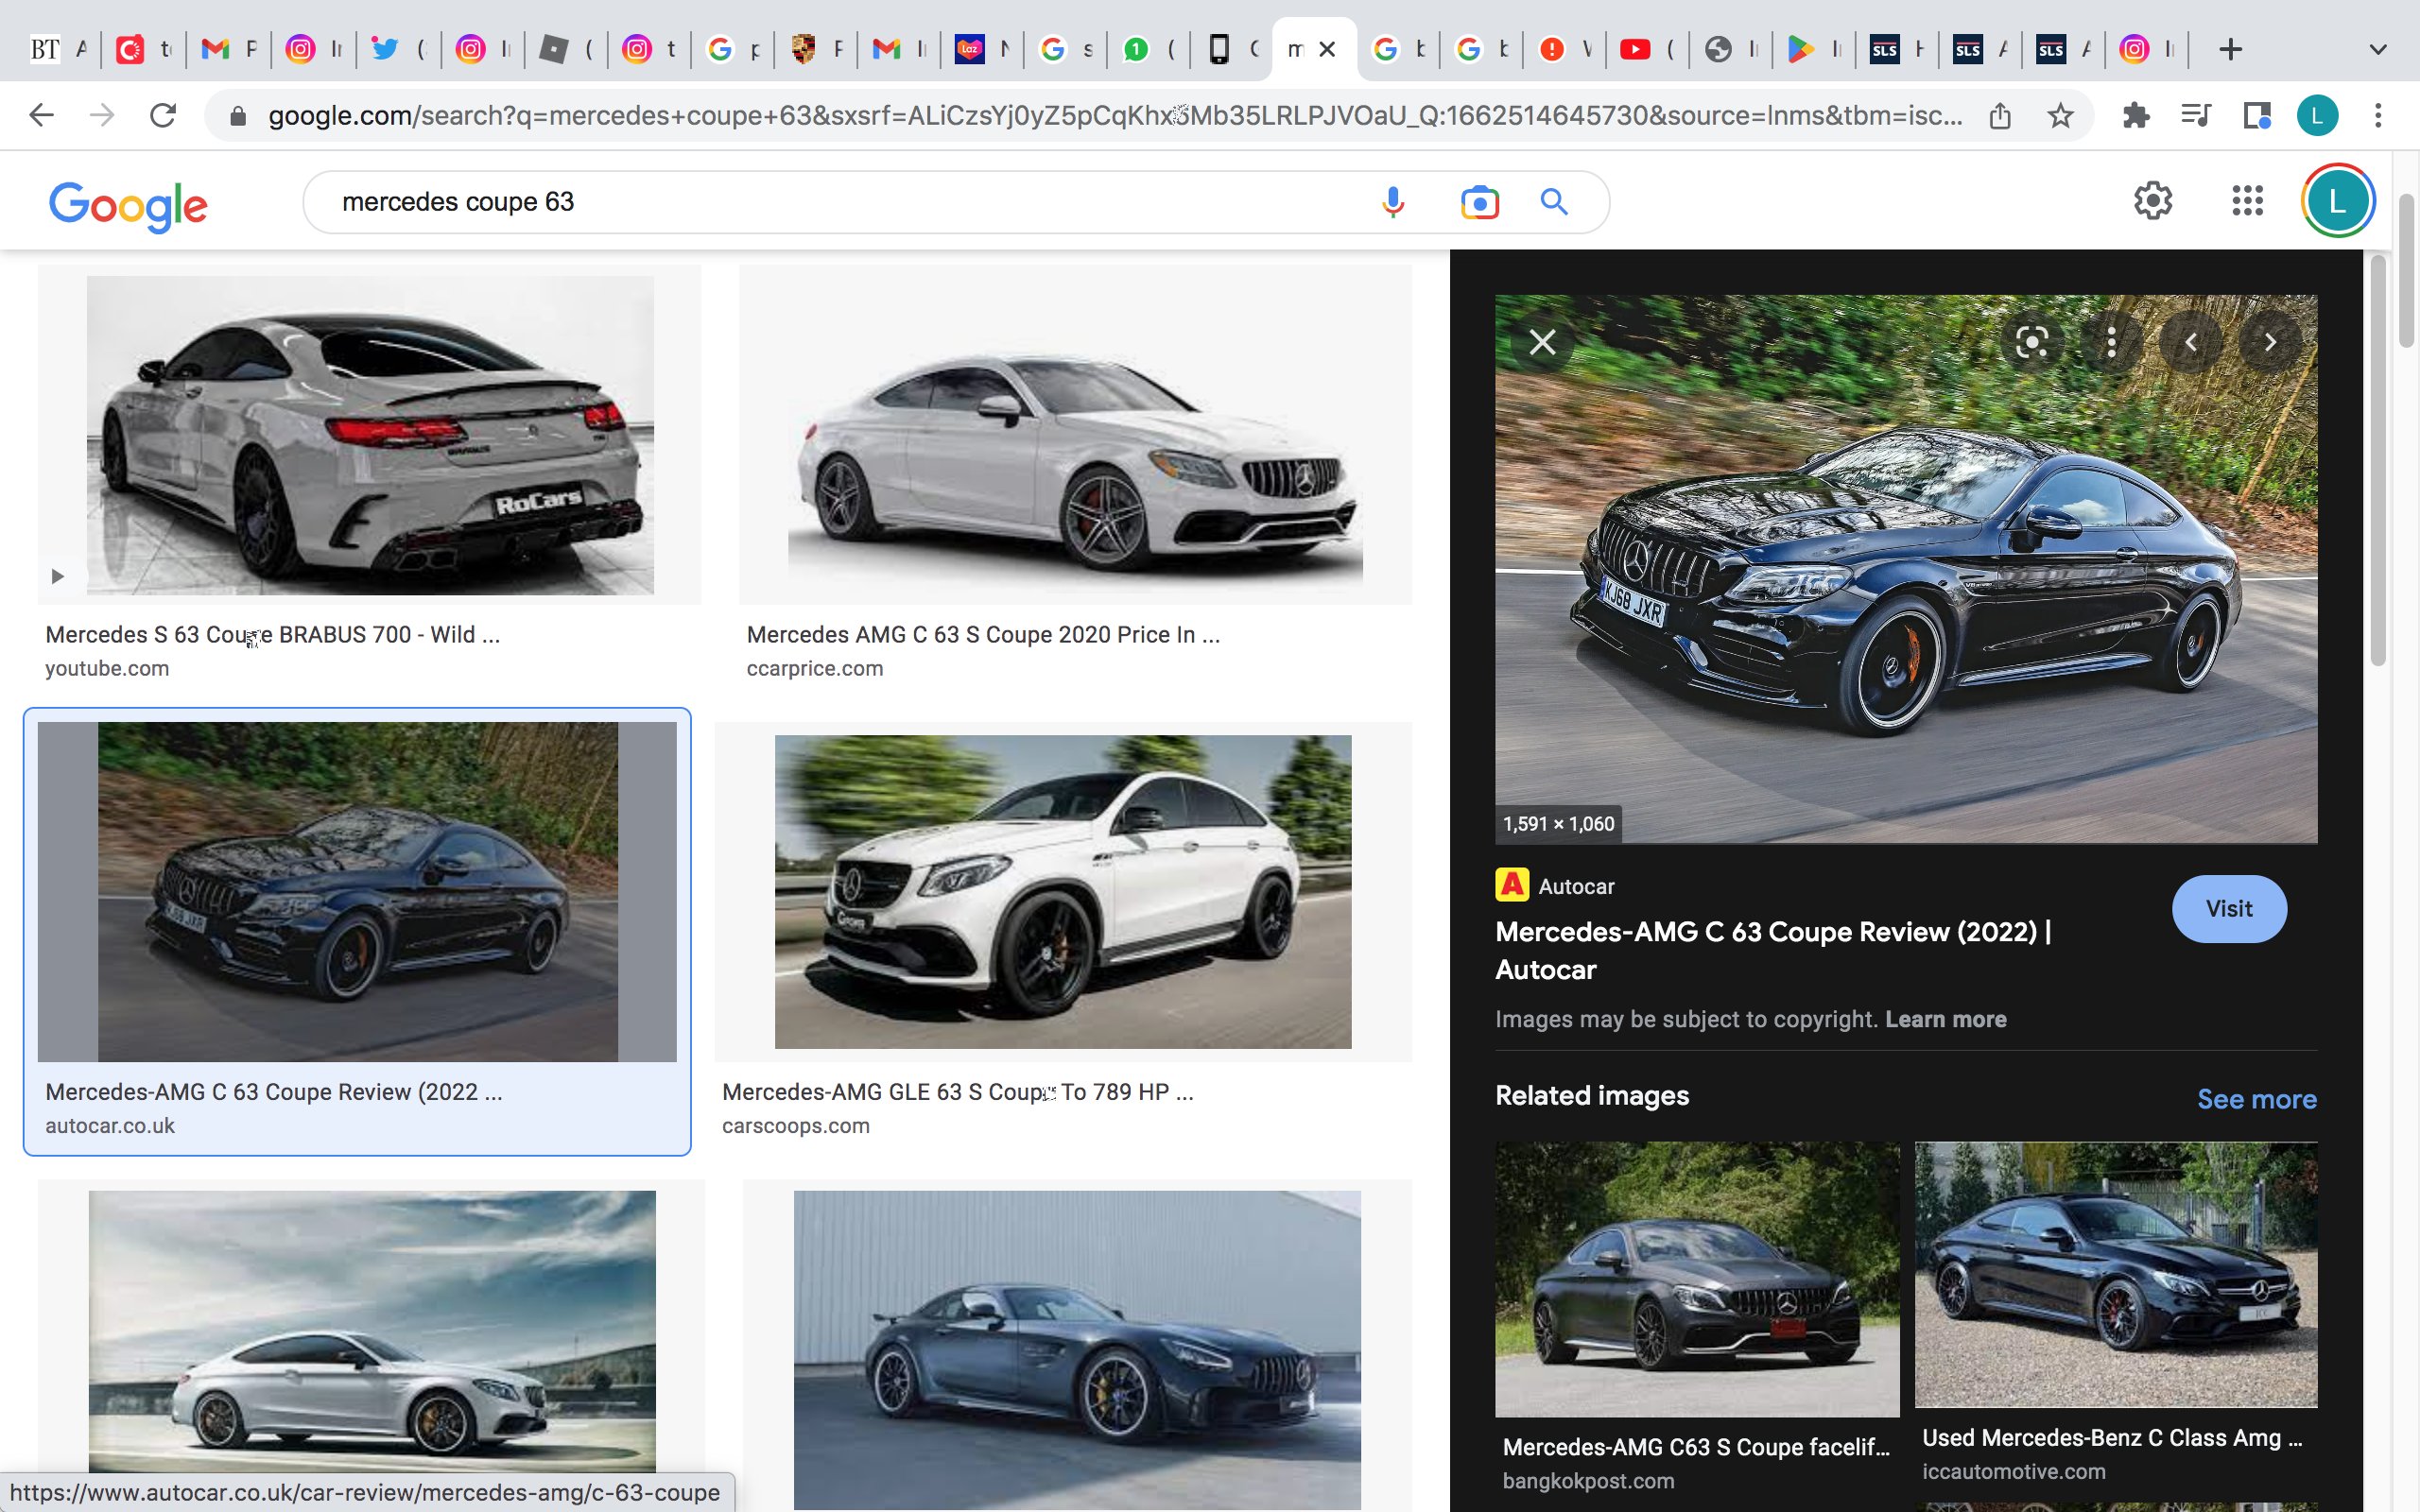Select the black Autocar C 63 thumbnail
Viewport: 2420px width, 1512px height.
pos(357,891)
